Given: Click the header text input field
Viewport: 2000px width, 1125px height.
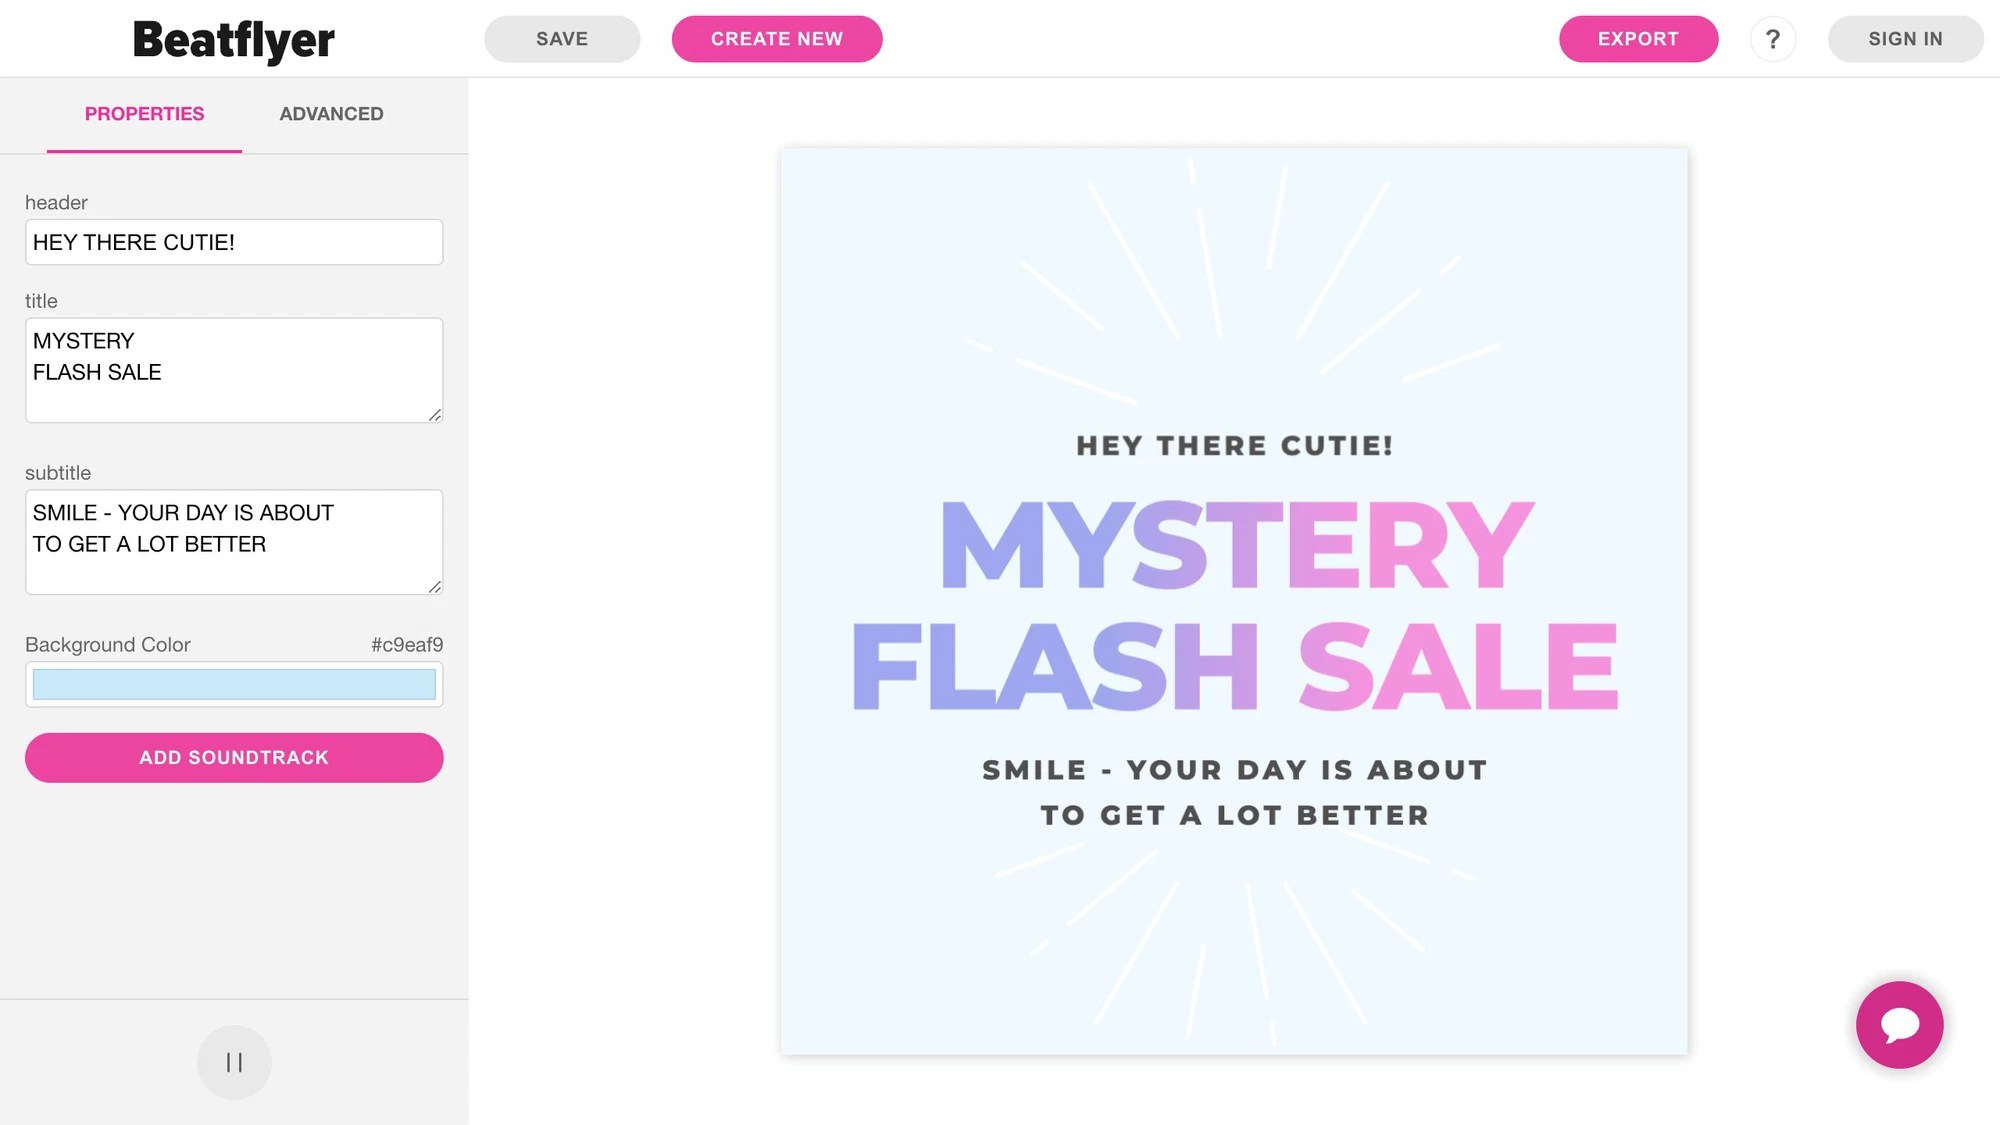Looking at the screenshot, I should (234, 243).
